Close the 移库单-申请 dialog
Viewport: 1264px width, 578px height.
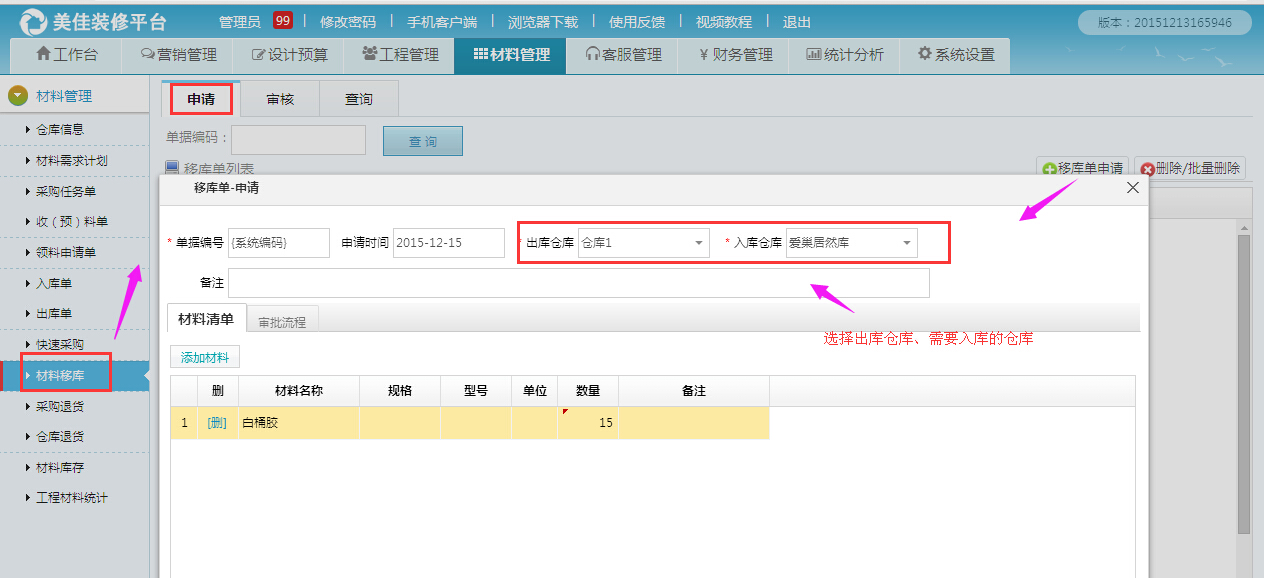point(1133,188)
